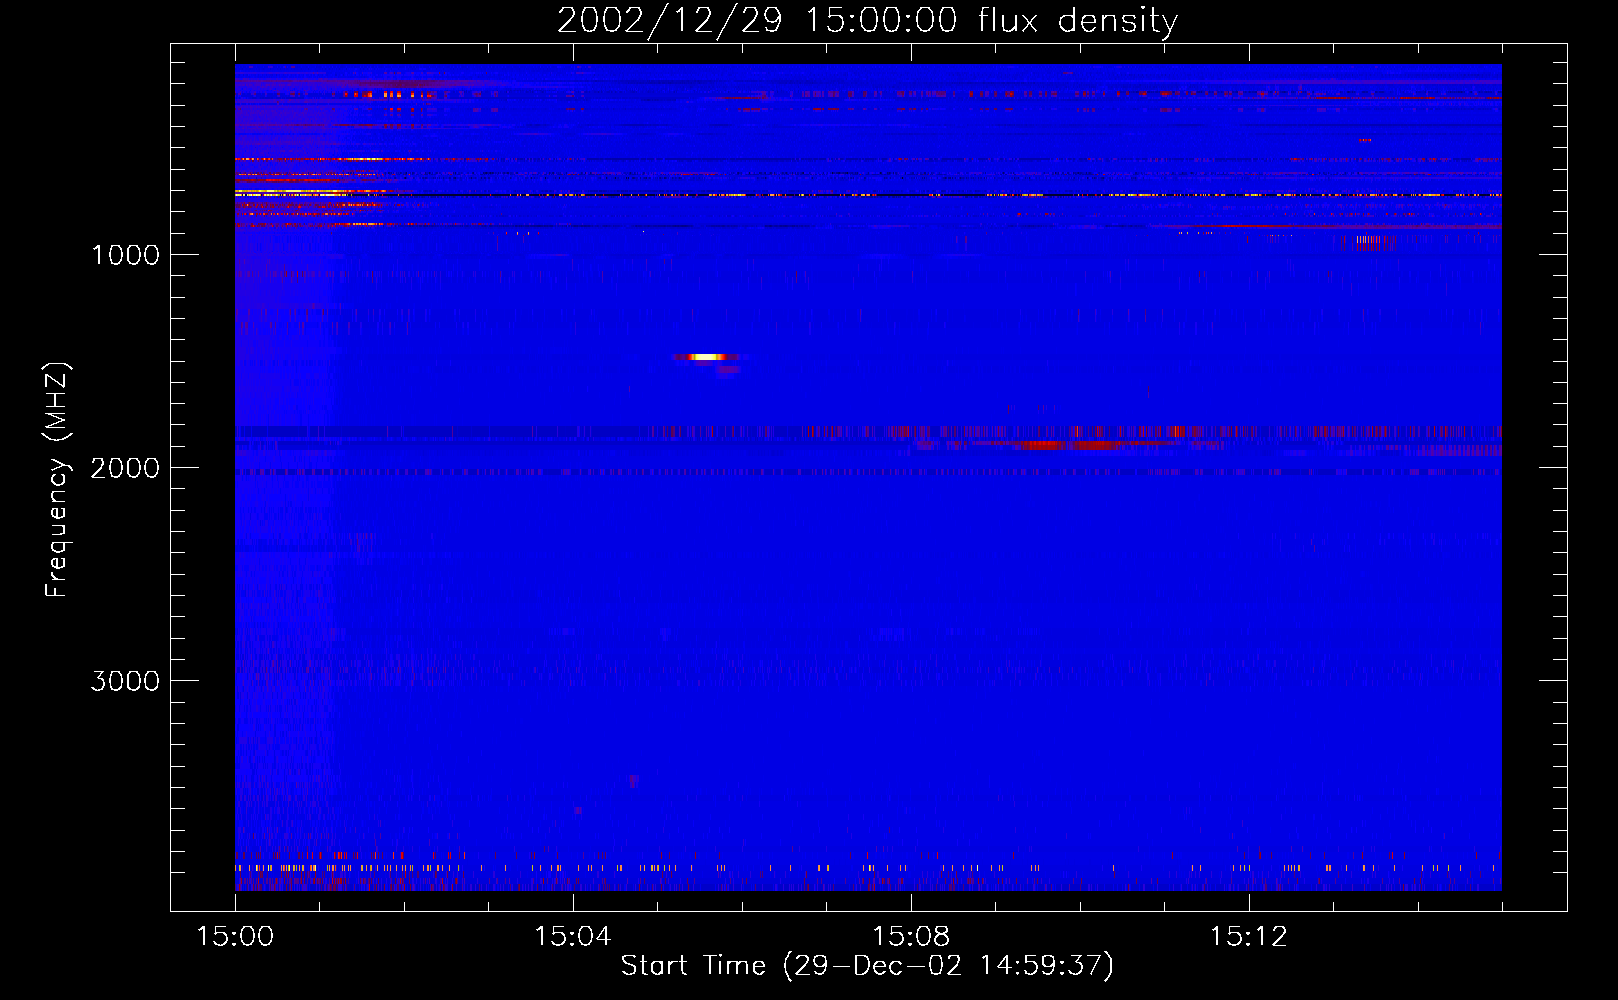The image size is (1618, 1000).
Task: Click the bright yellow burst near 1500 MHz
Action: (x=707, y=356)
